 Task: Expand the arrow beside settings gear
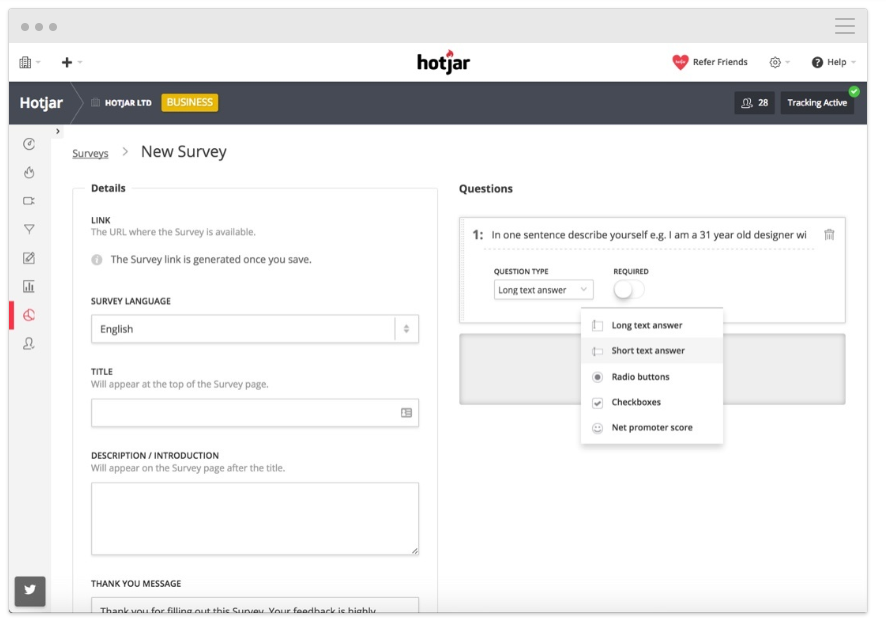tap(788, 62)
